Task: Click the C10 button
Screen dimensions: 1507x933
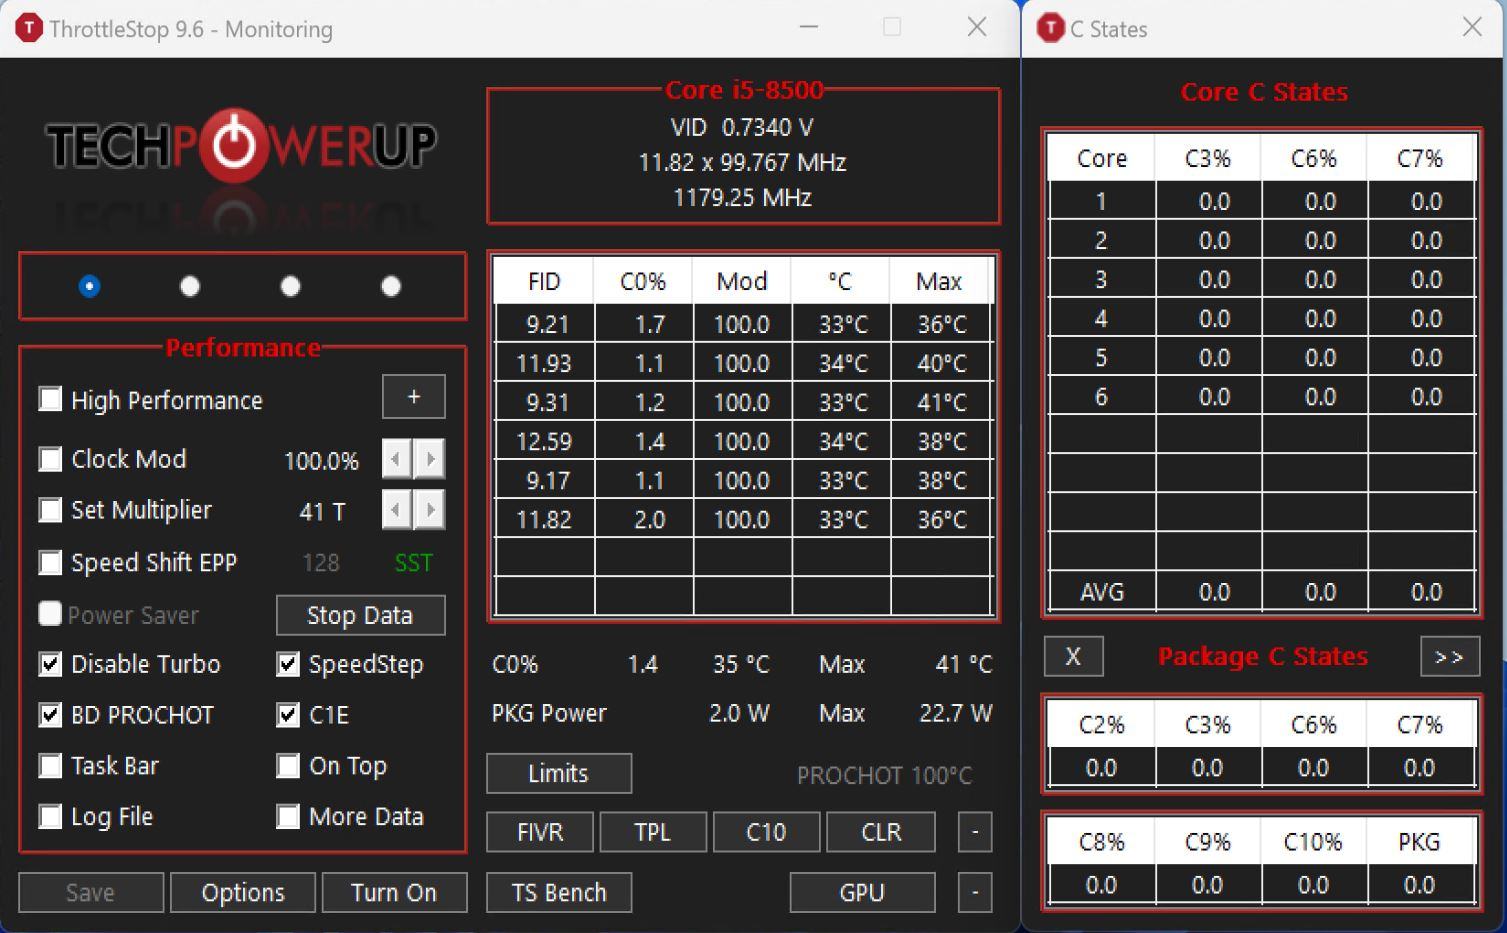Action: click(767, 832)
